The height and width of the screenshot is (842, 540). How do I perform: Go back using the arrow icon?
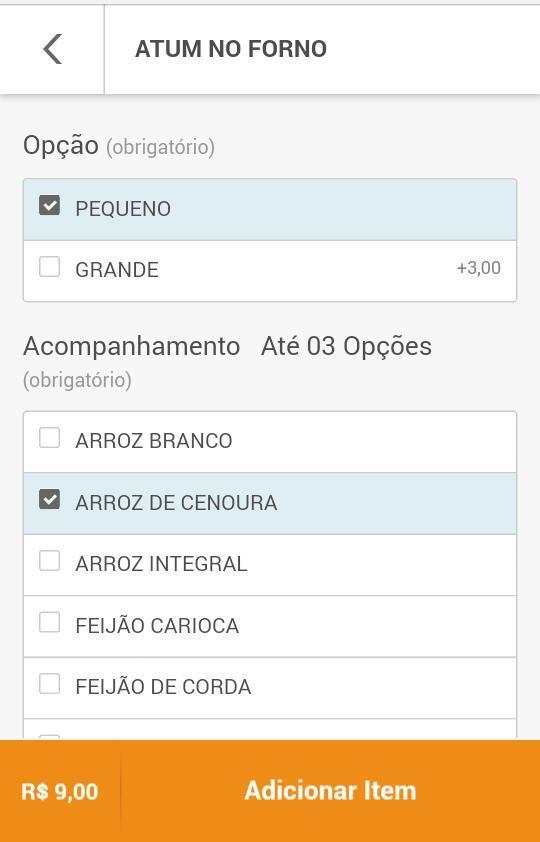[x=52, y=49]
